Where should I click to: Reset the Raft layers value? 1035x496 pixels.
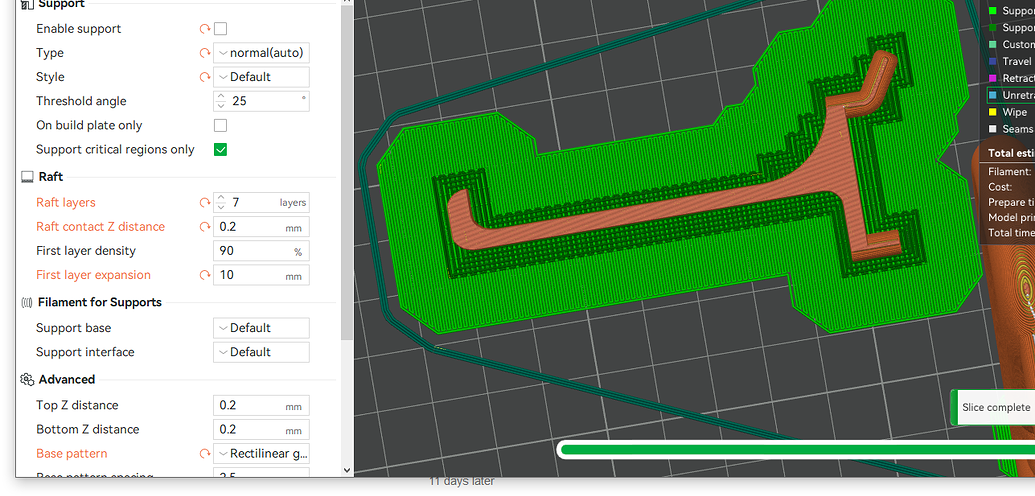[205, 203]
